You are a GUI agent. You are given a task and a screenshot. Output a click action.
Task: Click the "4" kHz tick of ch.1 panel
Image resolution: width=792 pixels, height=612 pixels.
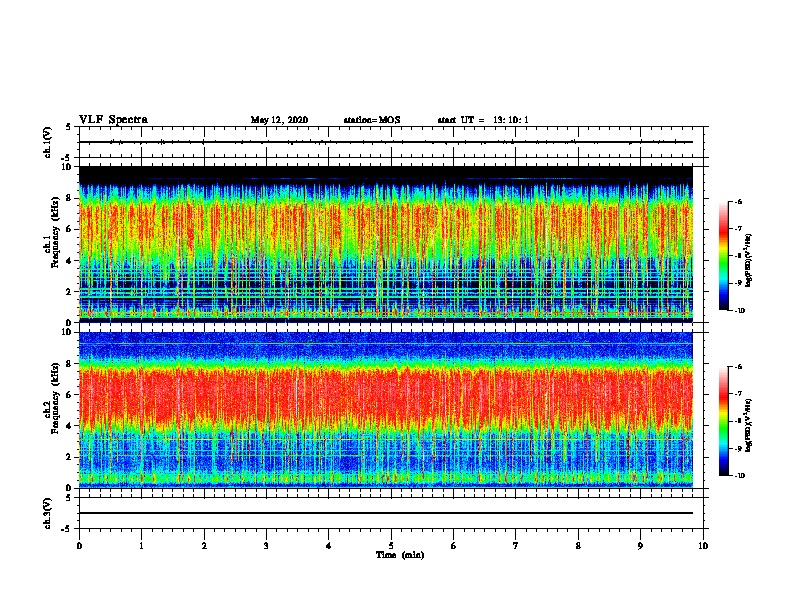(69, 261)
